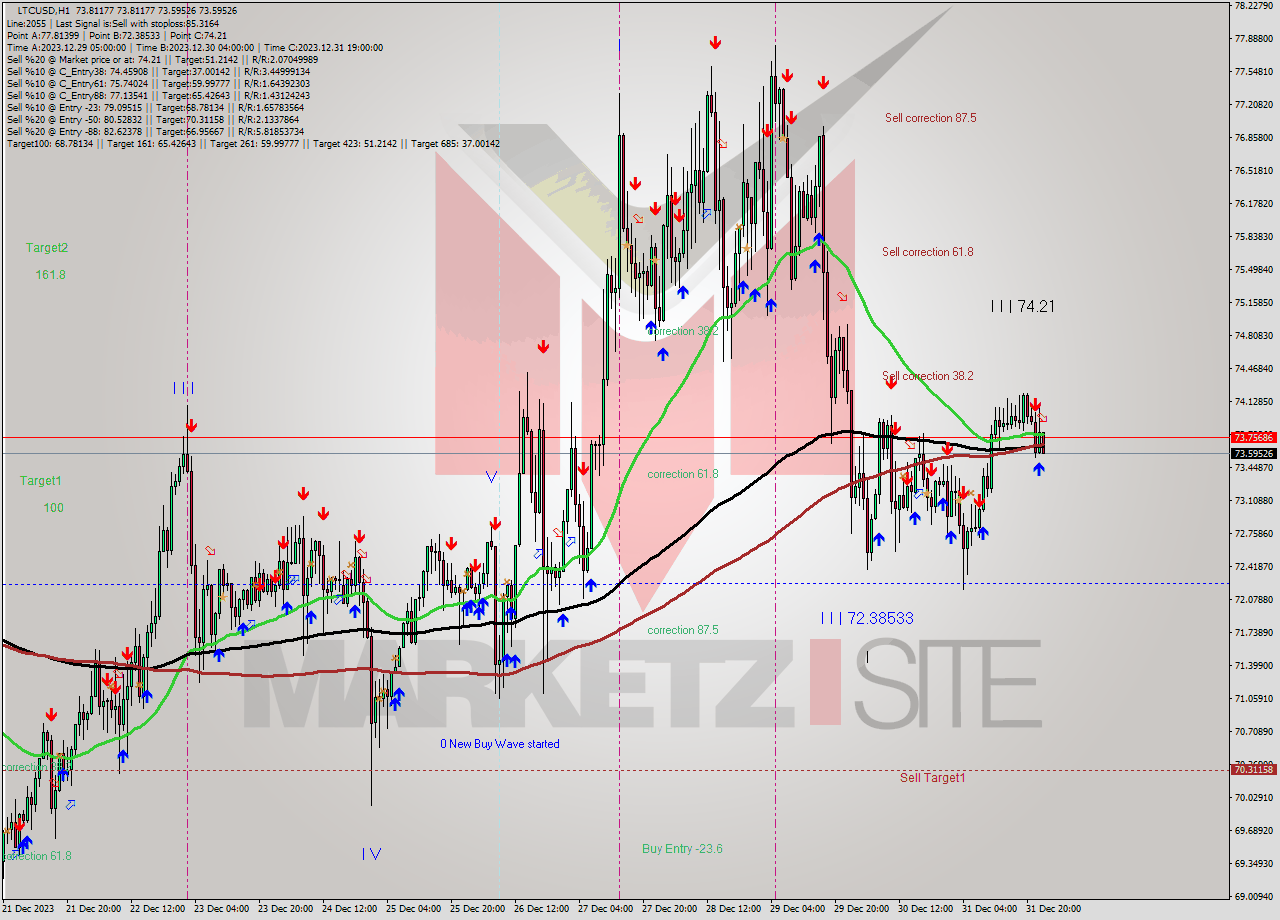Select the 'Target2' label

click(x=47, y=248)
